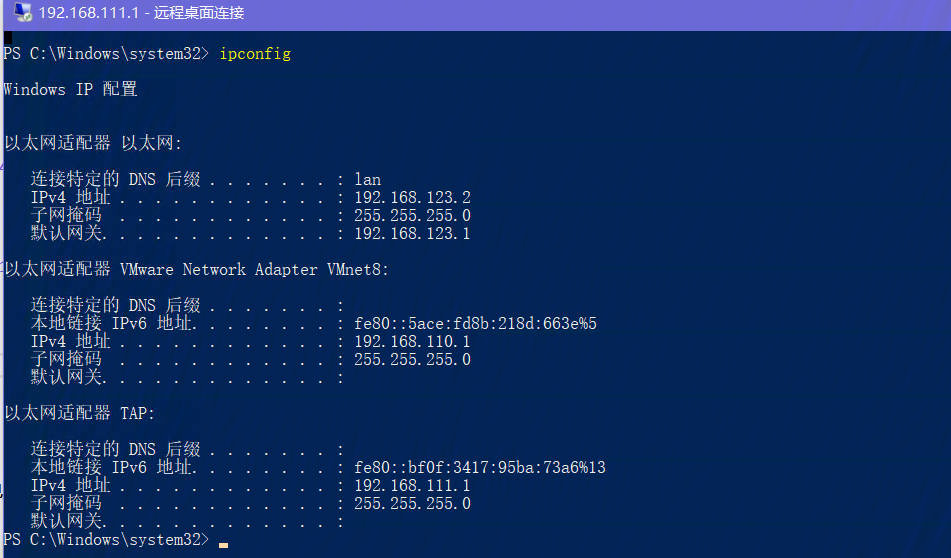Click the IPv6 address fe80::5ace:fd8b:218d:663e%5
Image resolution: width=951 pixels, height=558 pixels.
click(476, 324)
